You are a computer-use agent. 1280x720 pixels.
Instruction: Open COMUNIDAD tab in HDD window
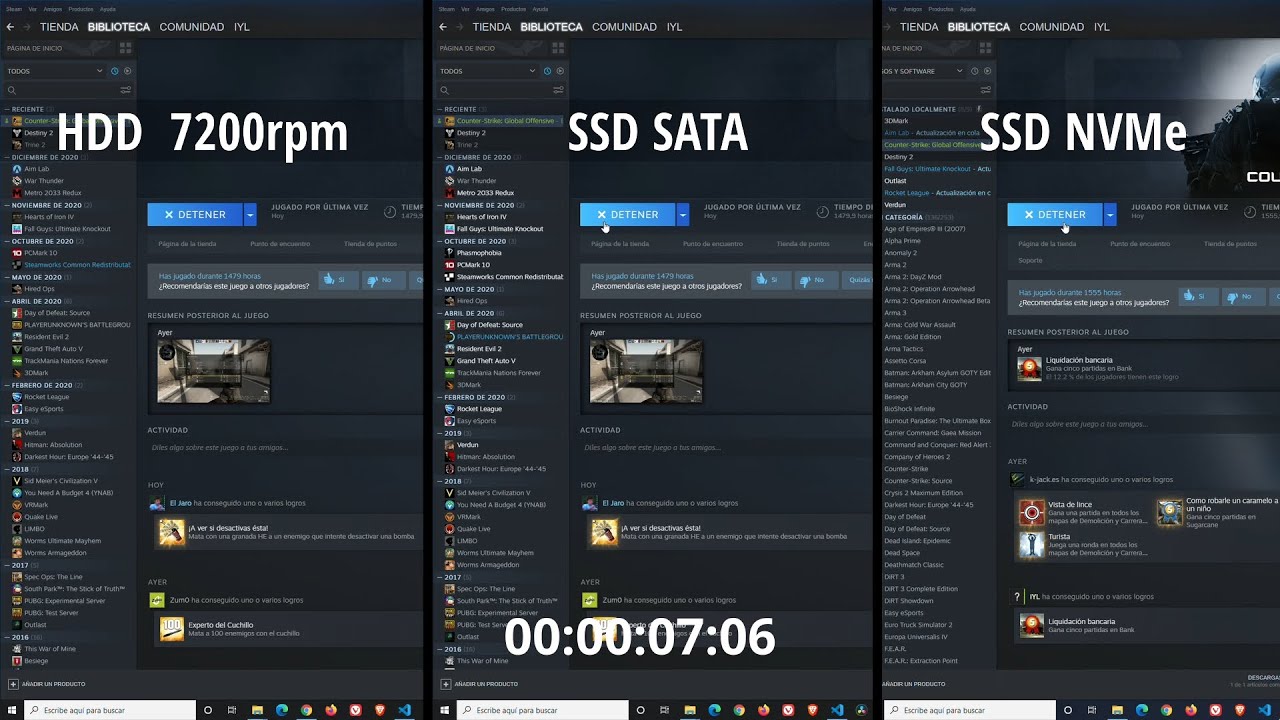(x=191, y=27)
